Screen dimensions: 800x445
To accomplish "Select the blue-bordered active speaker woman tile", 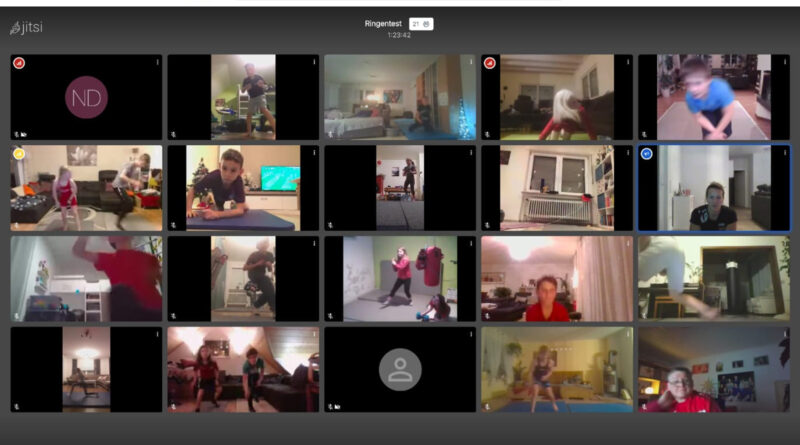I will pos(714,188).
